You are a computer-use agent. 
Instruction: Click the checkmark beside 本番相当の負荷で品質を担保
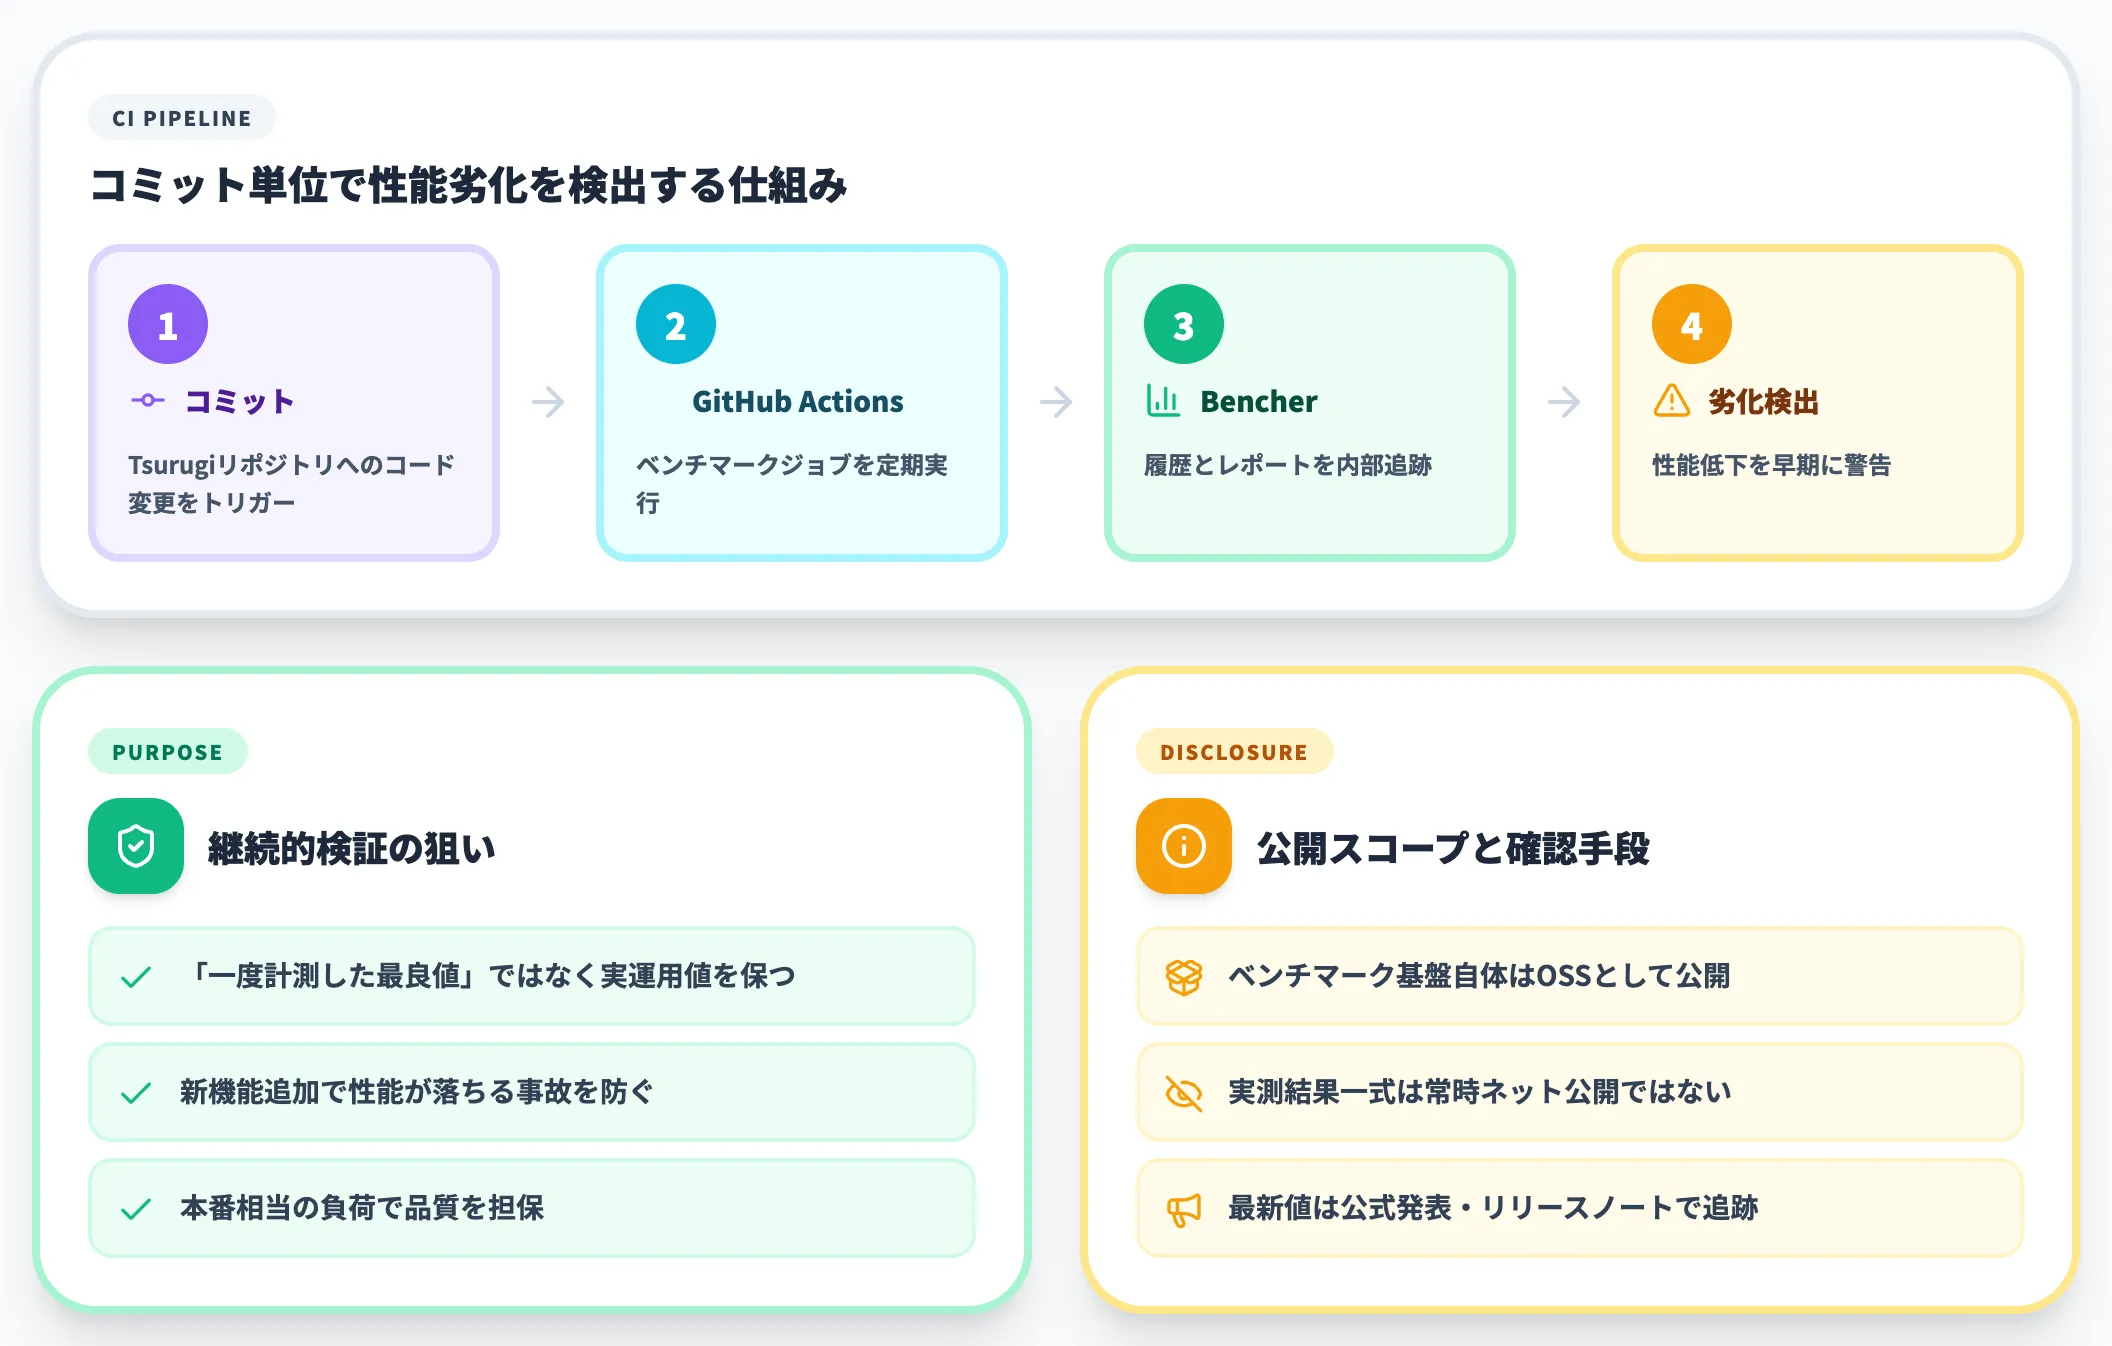(136, 1209)
